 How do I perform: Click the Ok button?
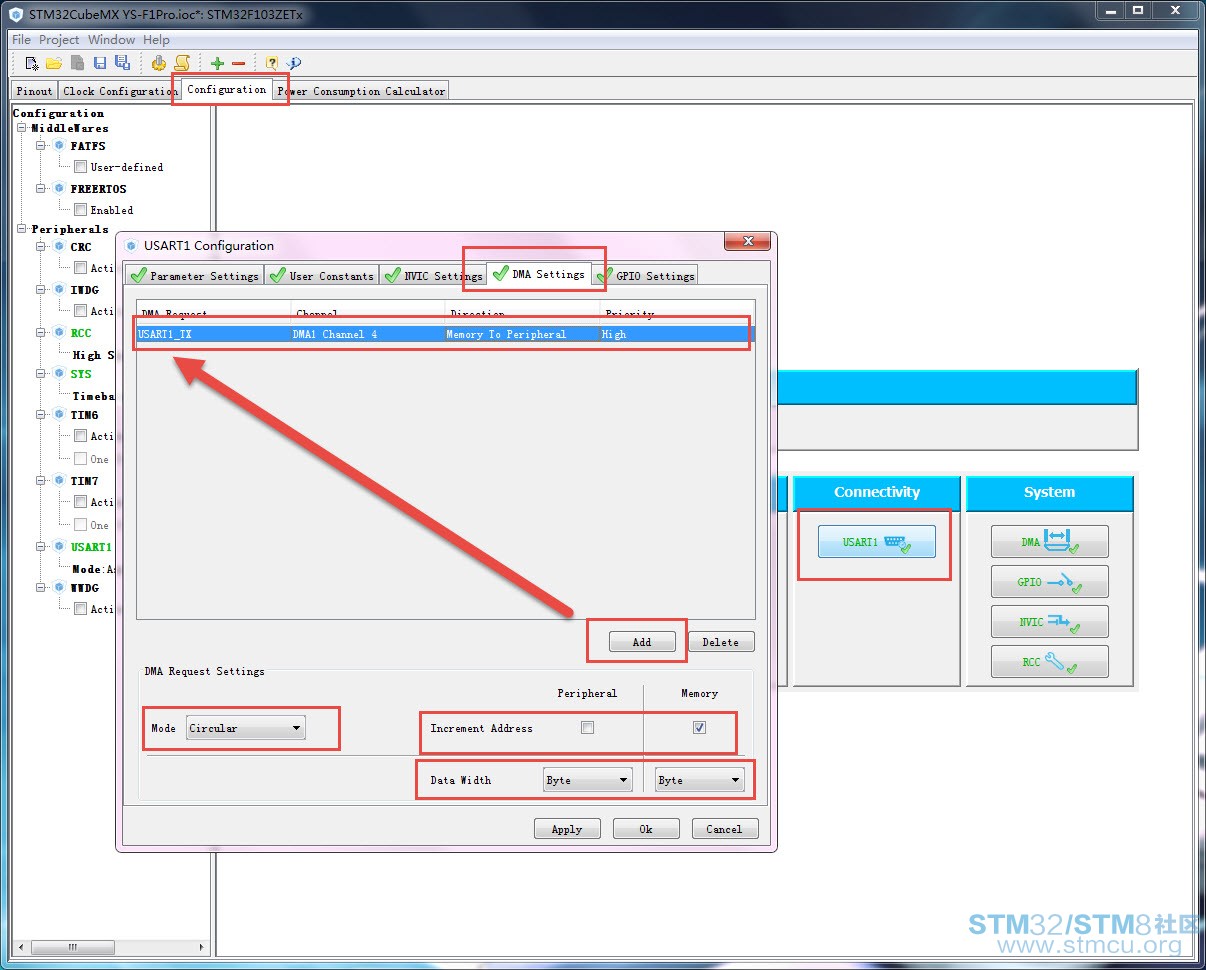coord(646,829)
